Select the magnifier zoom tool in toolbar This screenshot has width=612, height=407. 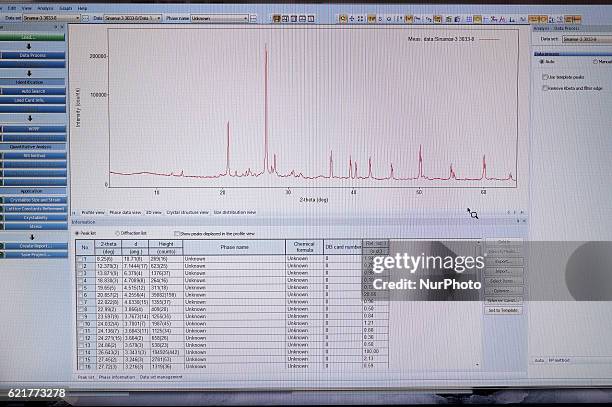[x=343, y=18]
